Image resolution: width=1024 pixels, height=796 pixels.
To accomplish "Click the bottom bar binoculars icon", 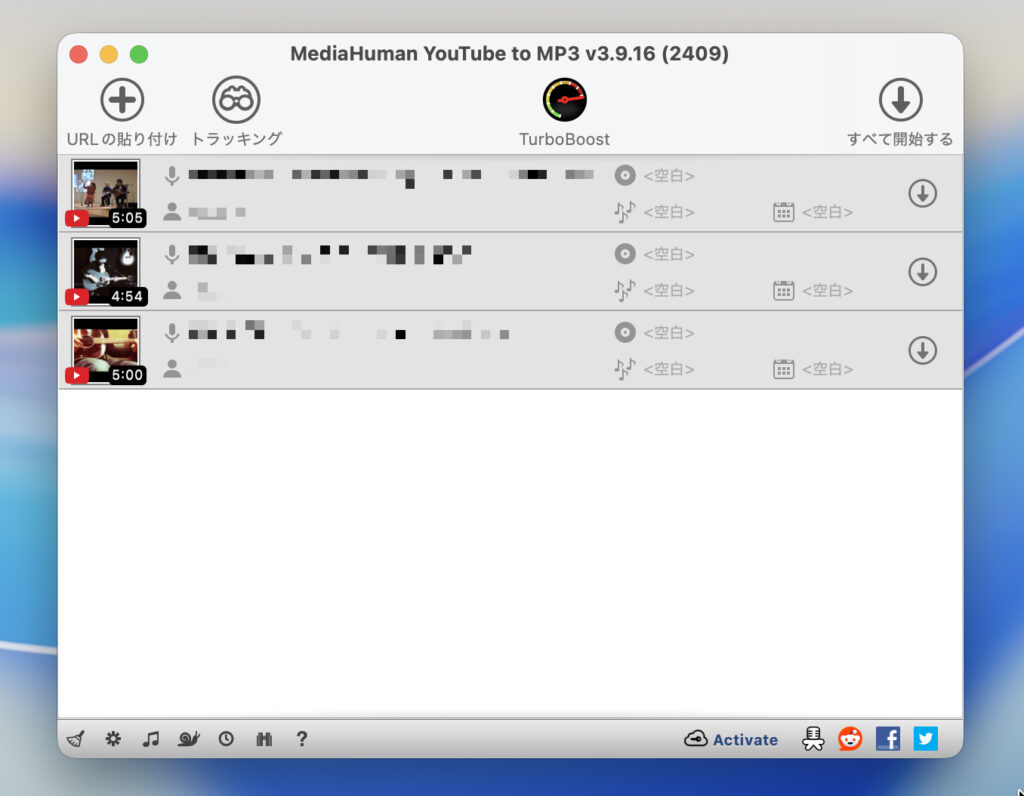I will (x=264, y=739).
